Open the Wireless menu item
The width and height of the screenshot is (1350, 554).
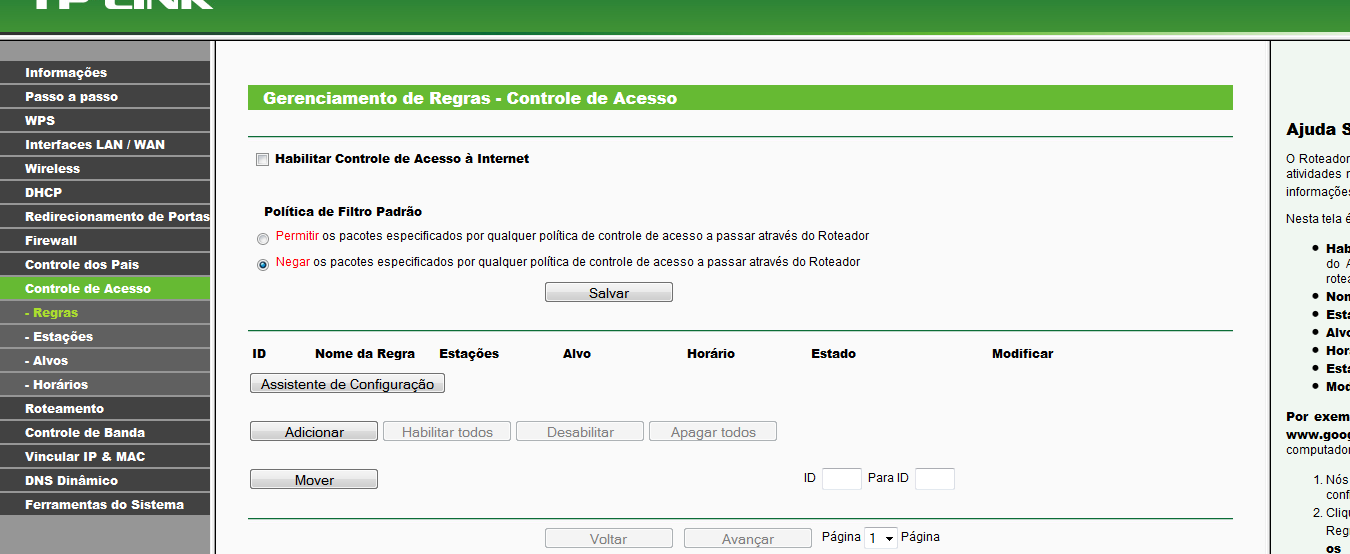pos(105,168)
